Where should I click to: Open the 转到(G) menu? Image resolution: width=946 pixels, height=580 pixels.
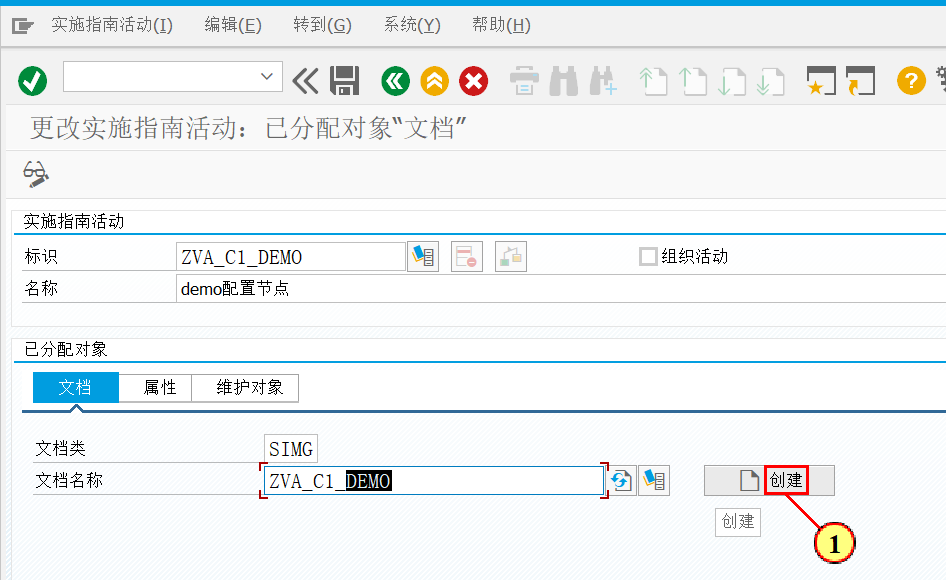322,25
